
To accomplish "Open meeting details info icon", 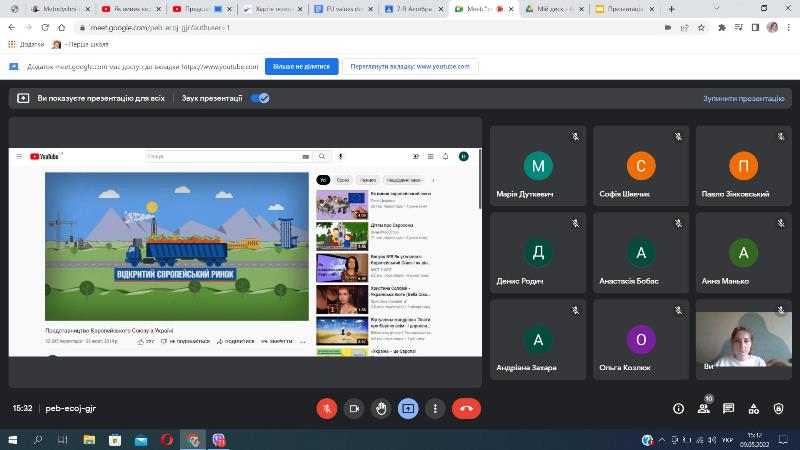I will 678,408.
